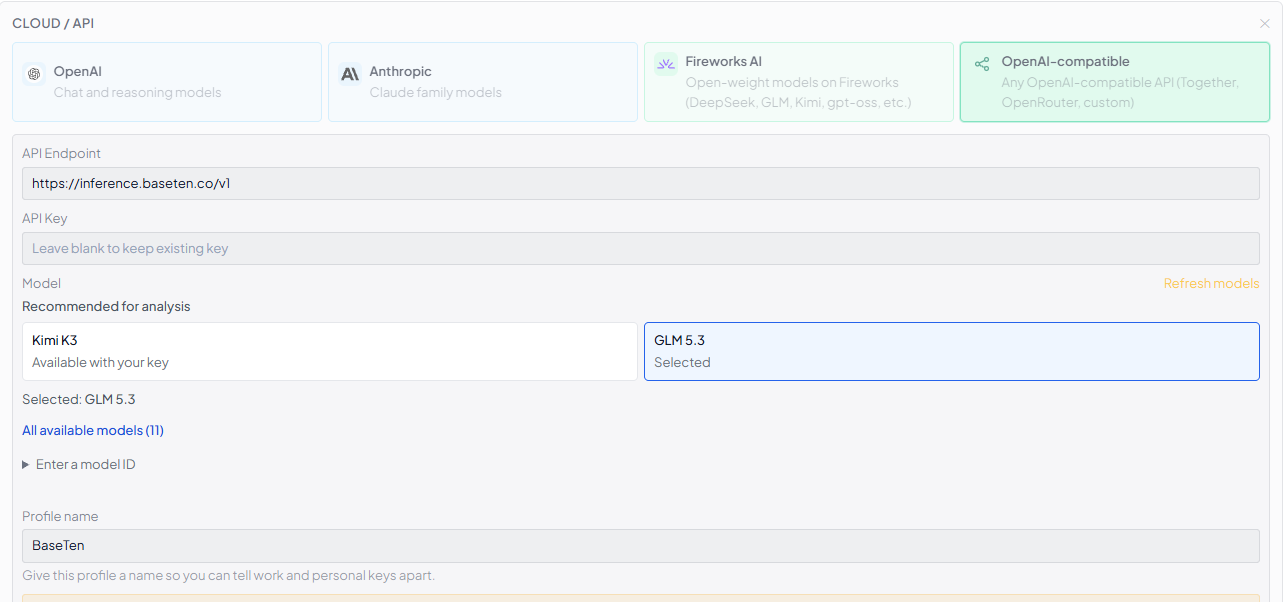Choose the GLM 5.3 model option
Viewport: 1288px width, 602px height.
(x=952, y=351)
